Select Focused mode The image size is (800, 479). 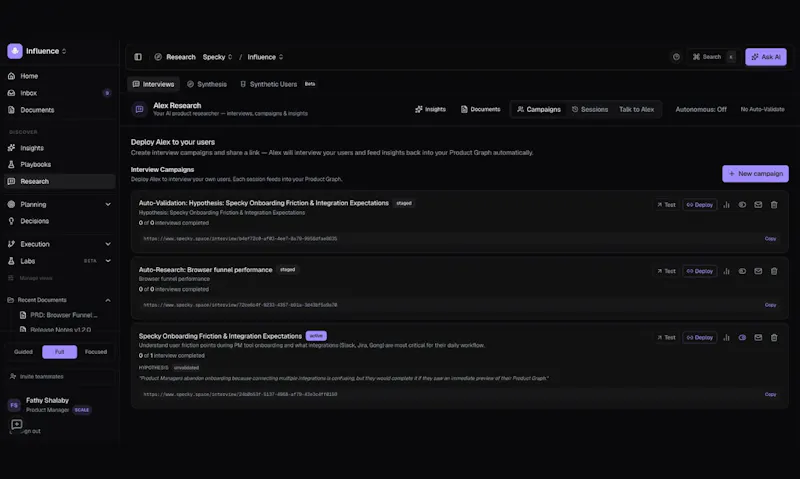(96, 351)
